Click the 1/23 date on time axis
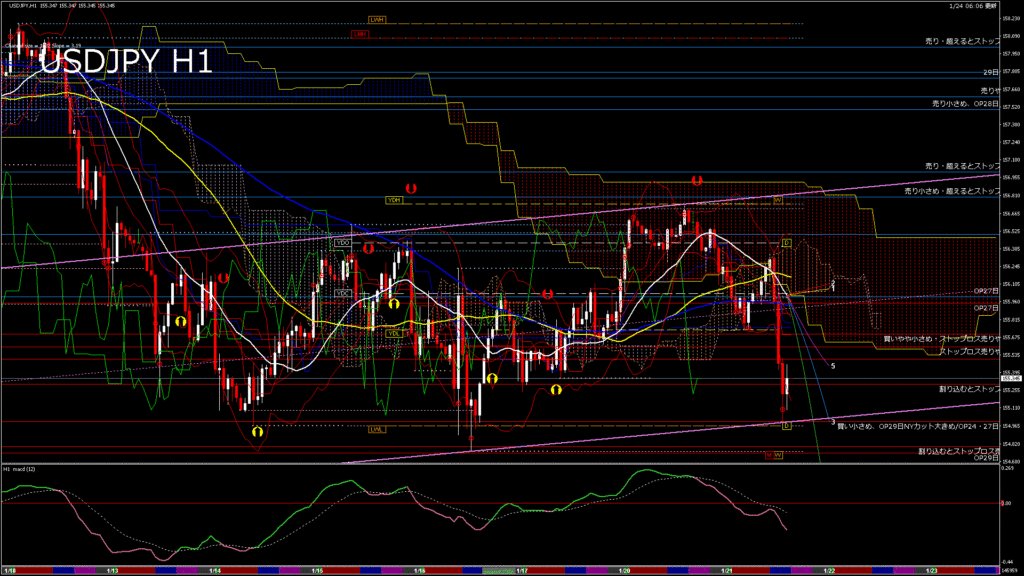Viewport: 1024px width, 576px height. 931,571
